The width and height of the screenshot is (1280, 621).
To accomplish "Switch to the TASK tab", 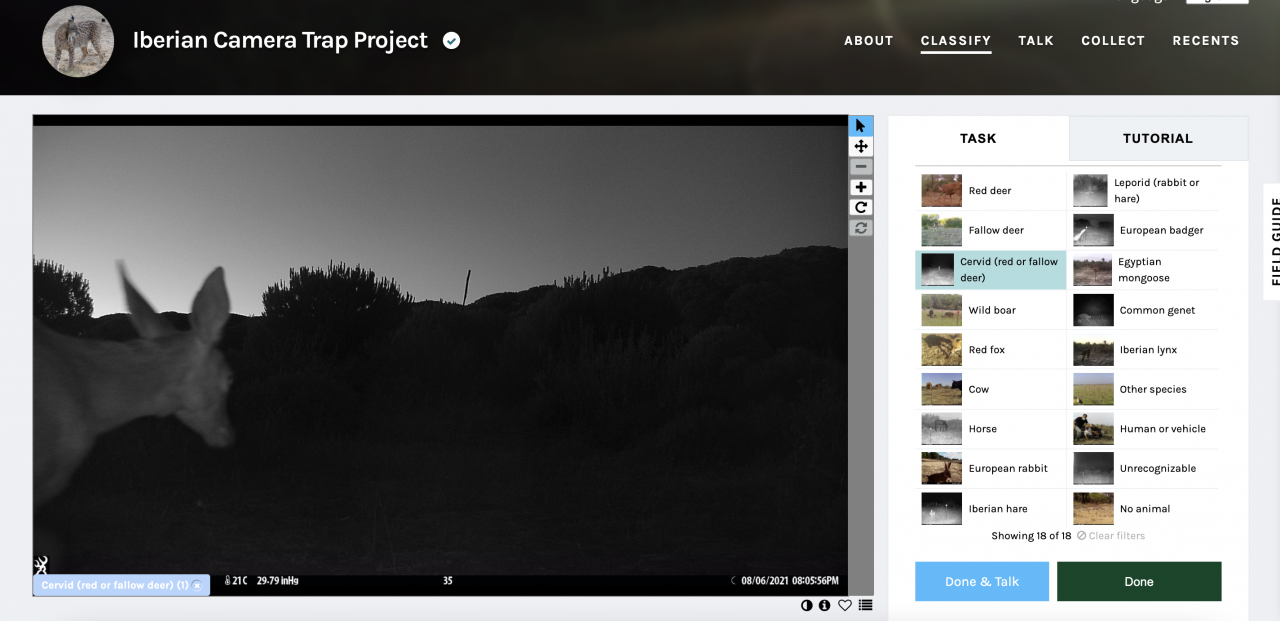I will [x=978, y=138].
